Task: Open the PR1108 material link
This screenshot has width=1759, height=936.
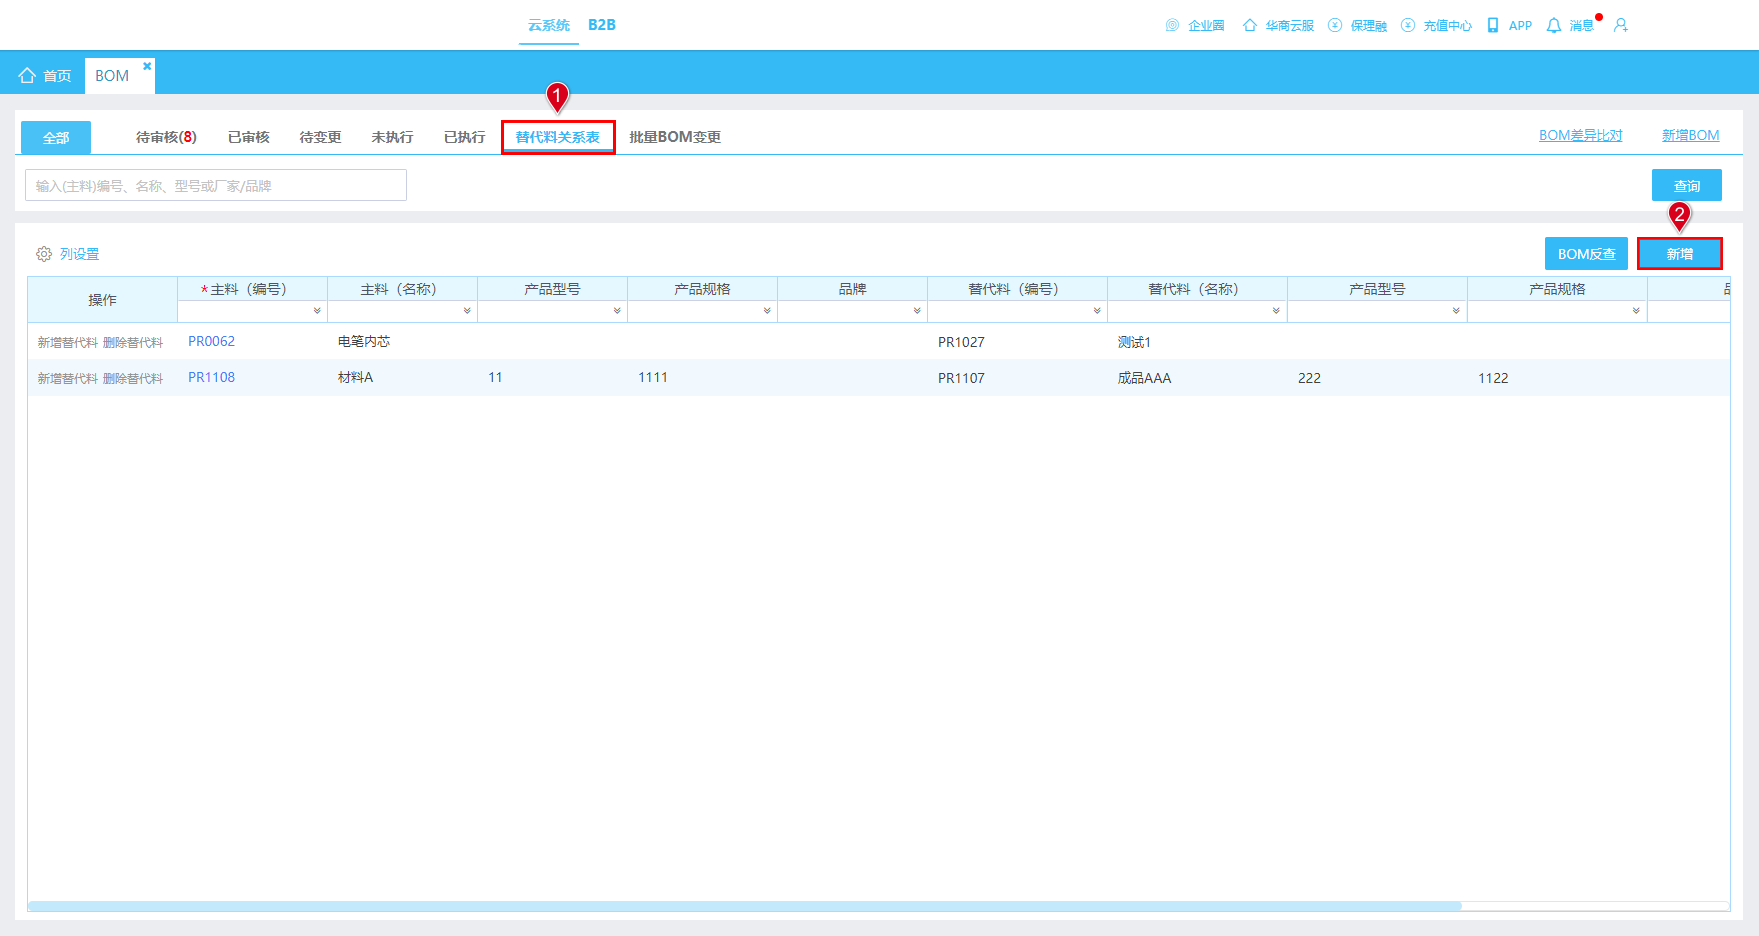Action: [212, 377]
